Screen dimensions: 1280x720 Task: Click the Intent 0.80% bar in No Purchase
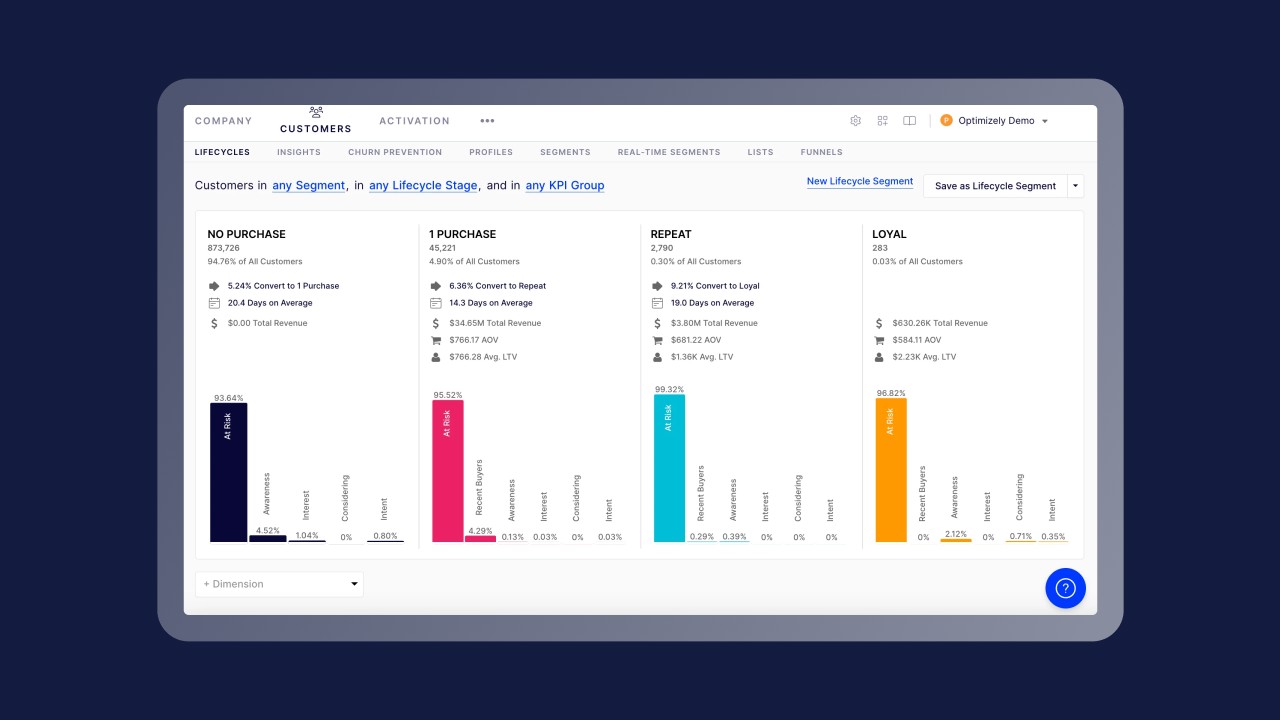[x=385, y=541]
